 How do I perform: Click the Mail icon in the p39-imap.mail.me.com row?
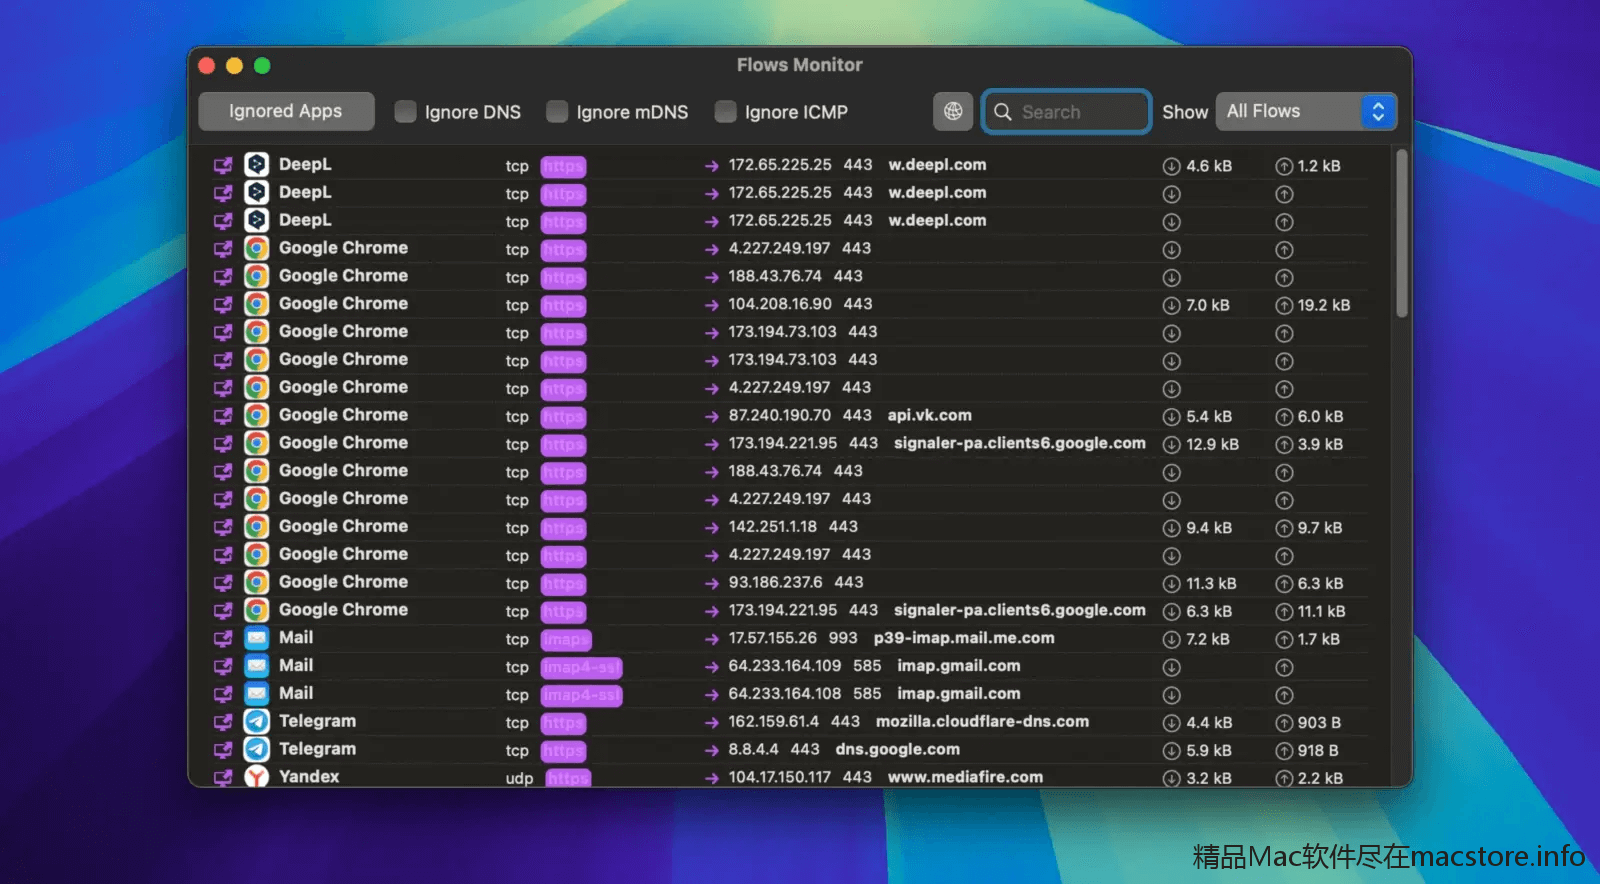(257, 638)
